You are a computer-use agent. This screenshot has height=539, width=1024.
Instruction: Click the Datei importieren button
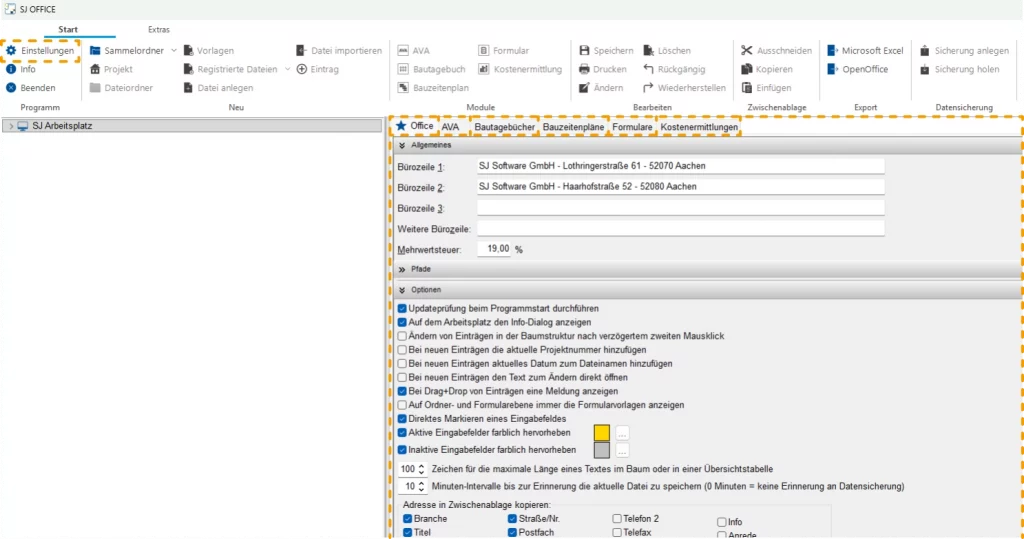click(339, 50)
